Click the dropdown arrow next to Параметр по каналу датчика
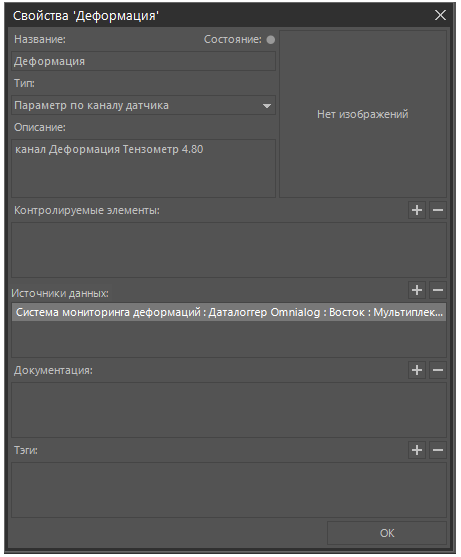 [267, 106]
